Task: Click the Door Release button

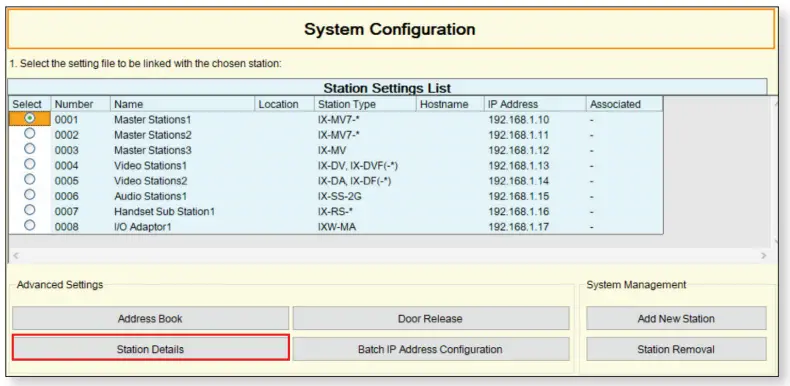Action: (x=431, y=318)
